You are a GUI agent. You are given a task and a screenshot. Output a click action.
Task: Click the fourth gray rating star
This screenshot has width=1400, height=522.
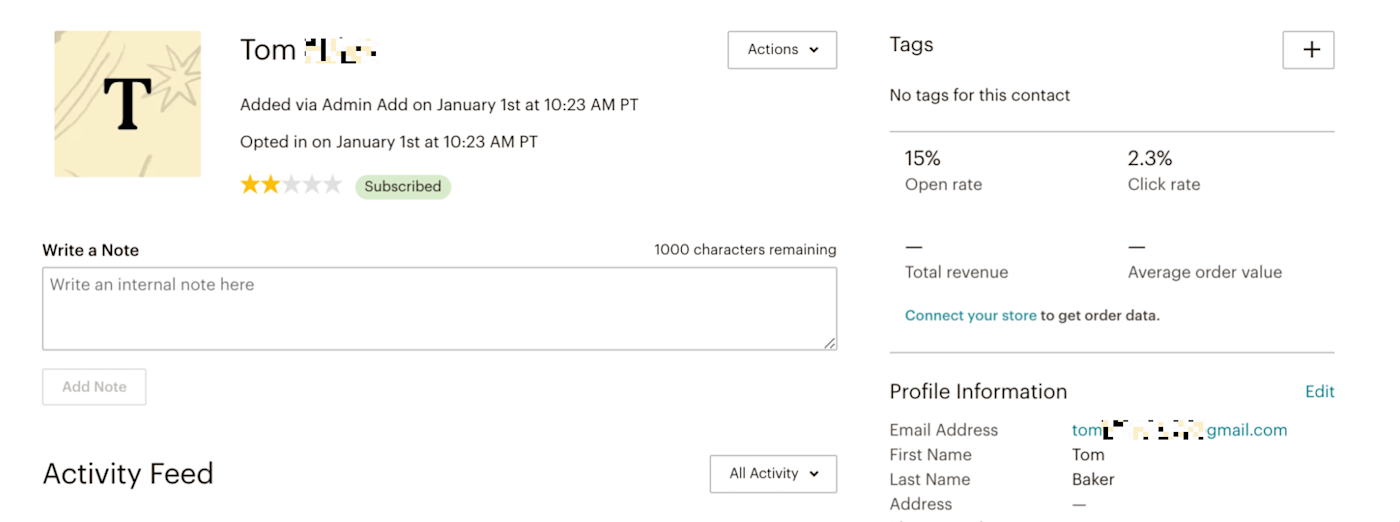click(x=312, y=185)
